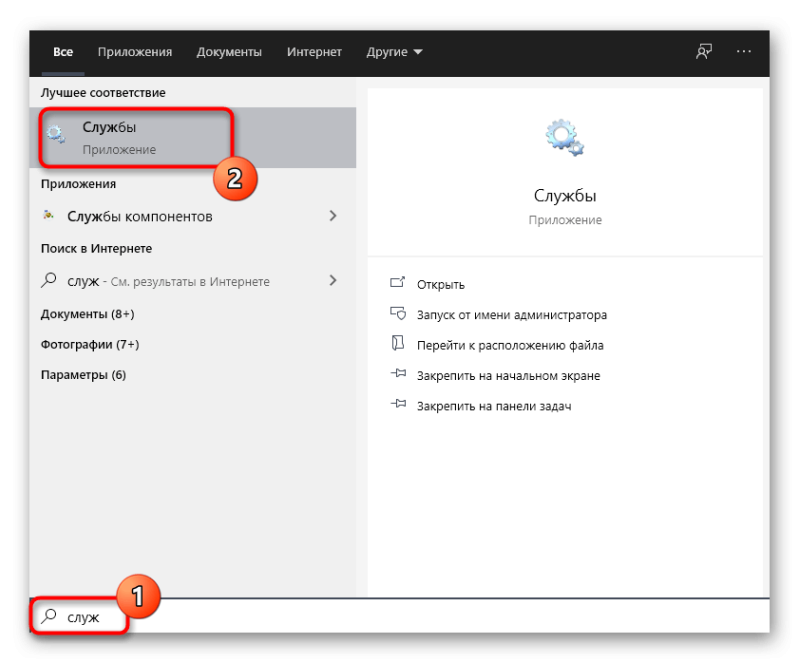Switch to the Приложения tab
The image size is (800, 663).
coord(135,52)
